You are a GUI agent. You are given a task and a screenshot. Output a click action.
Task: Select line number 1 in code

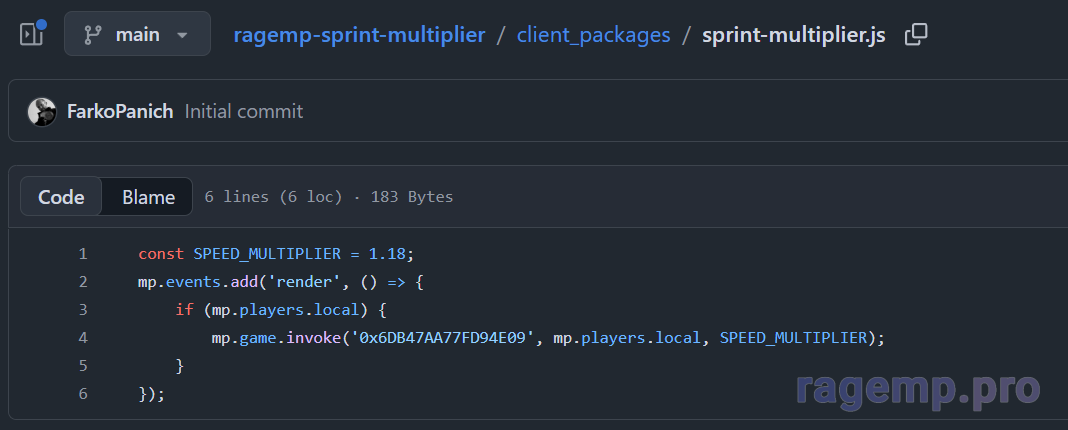point(83,254)
